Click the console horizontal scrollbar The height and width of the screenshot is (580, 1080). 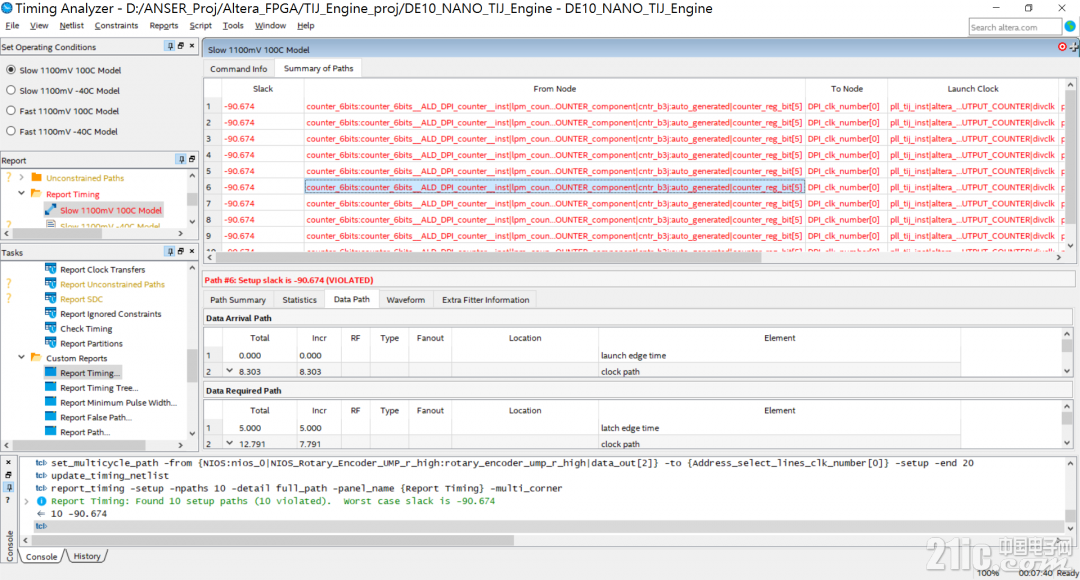(274, 540)
